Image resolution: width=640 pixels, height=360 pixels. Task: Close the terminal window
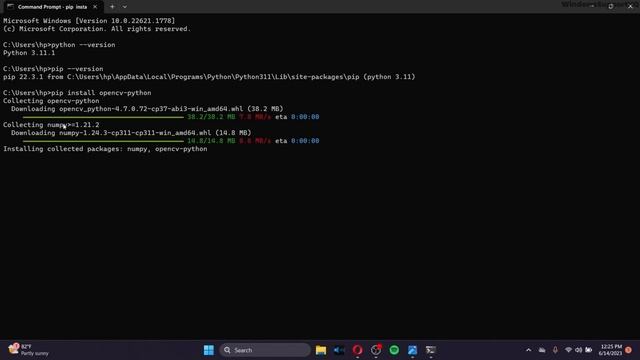click(x=630, y=6)
